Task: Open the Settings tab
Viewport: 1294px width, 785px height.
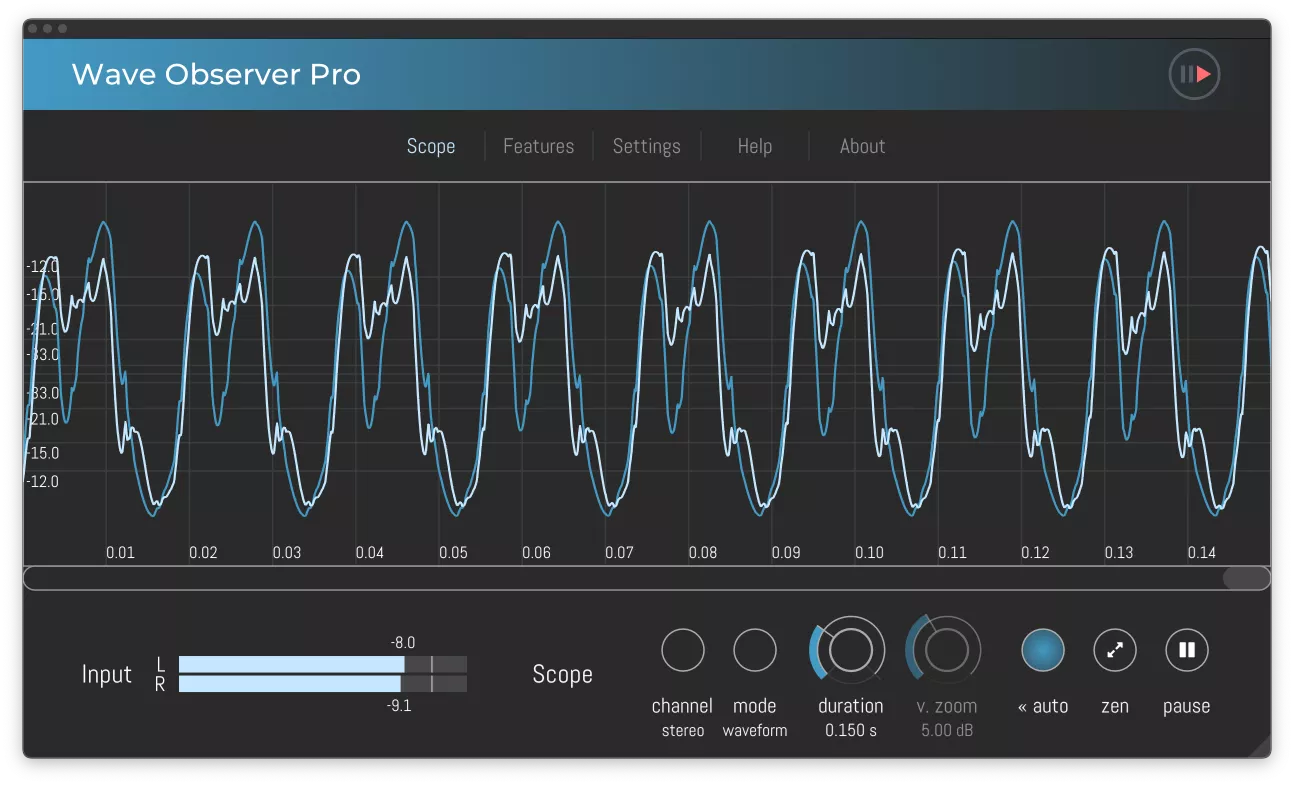Action: coord(646,146)
